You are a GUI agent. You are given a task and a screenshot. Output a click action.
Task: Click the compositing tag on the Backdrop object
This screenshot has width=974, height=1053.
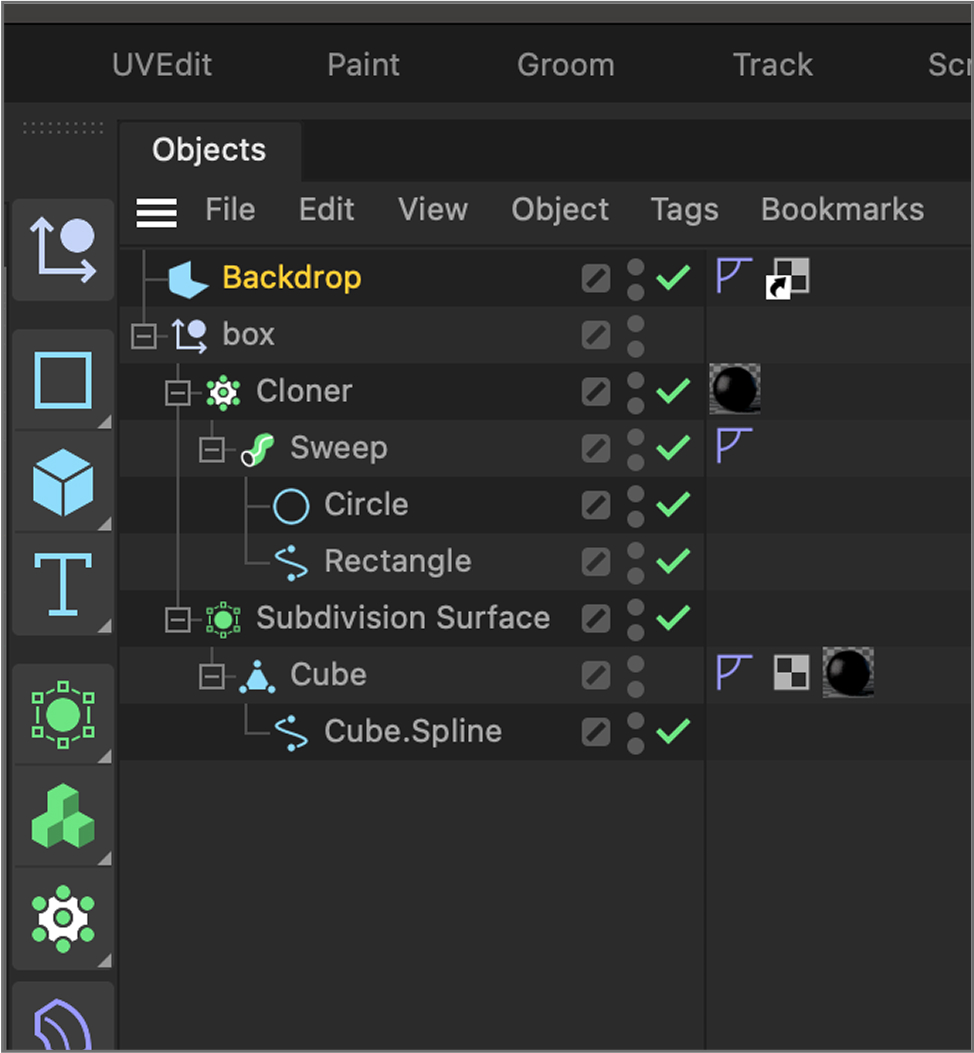pyautogui.click(x=787, y=276)
